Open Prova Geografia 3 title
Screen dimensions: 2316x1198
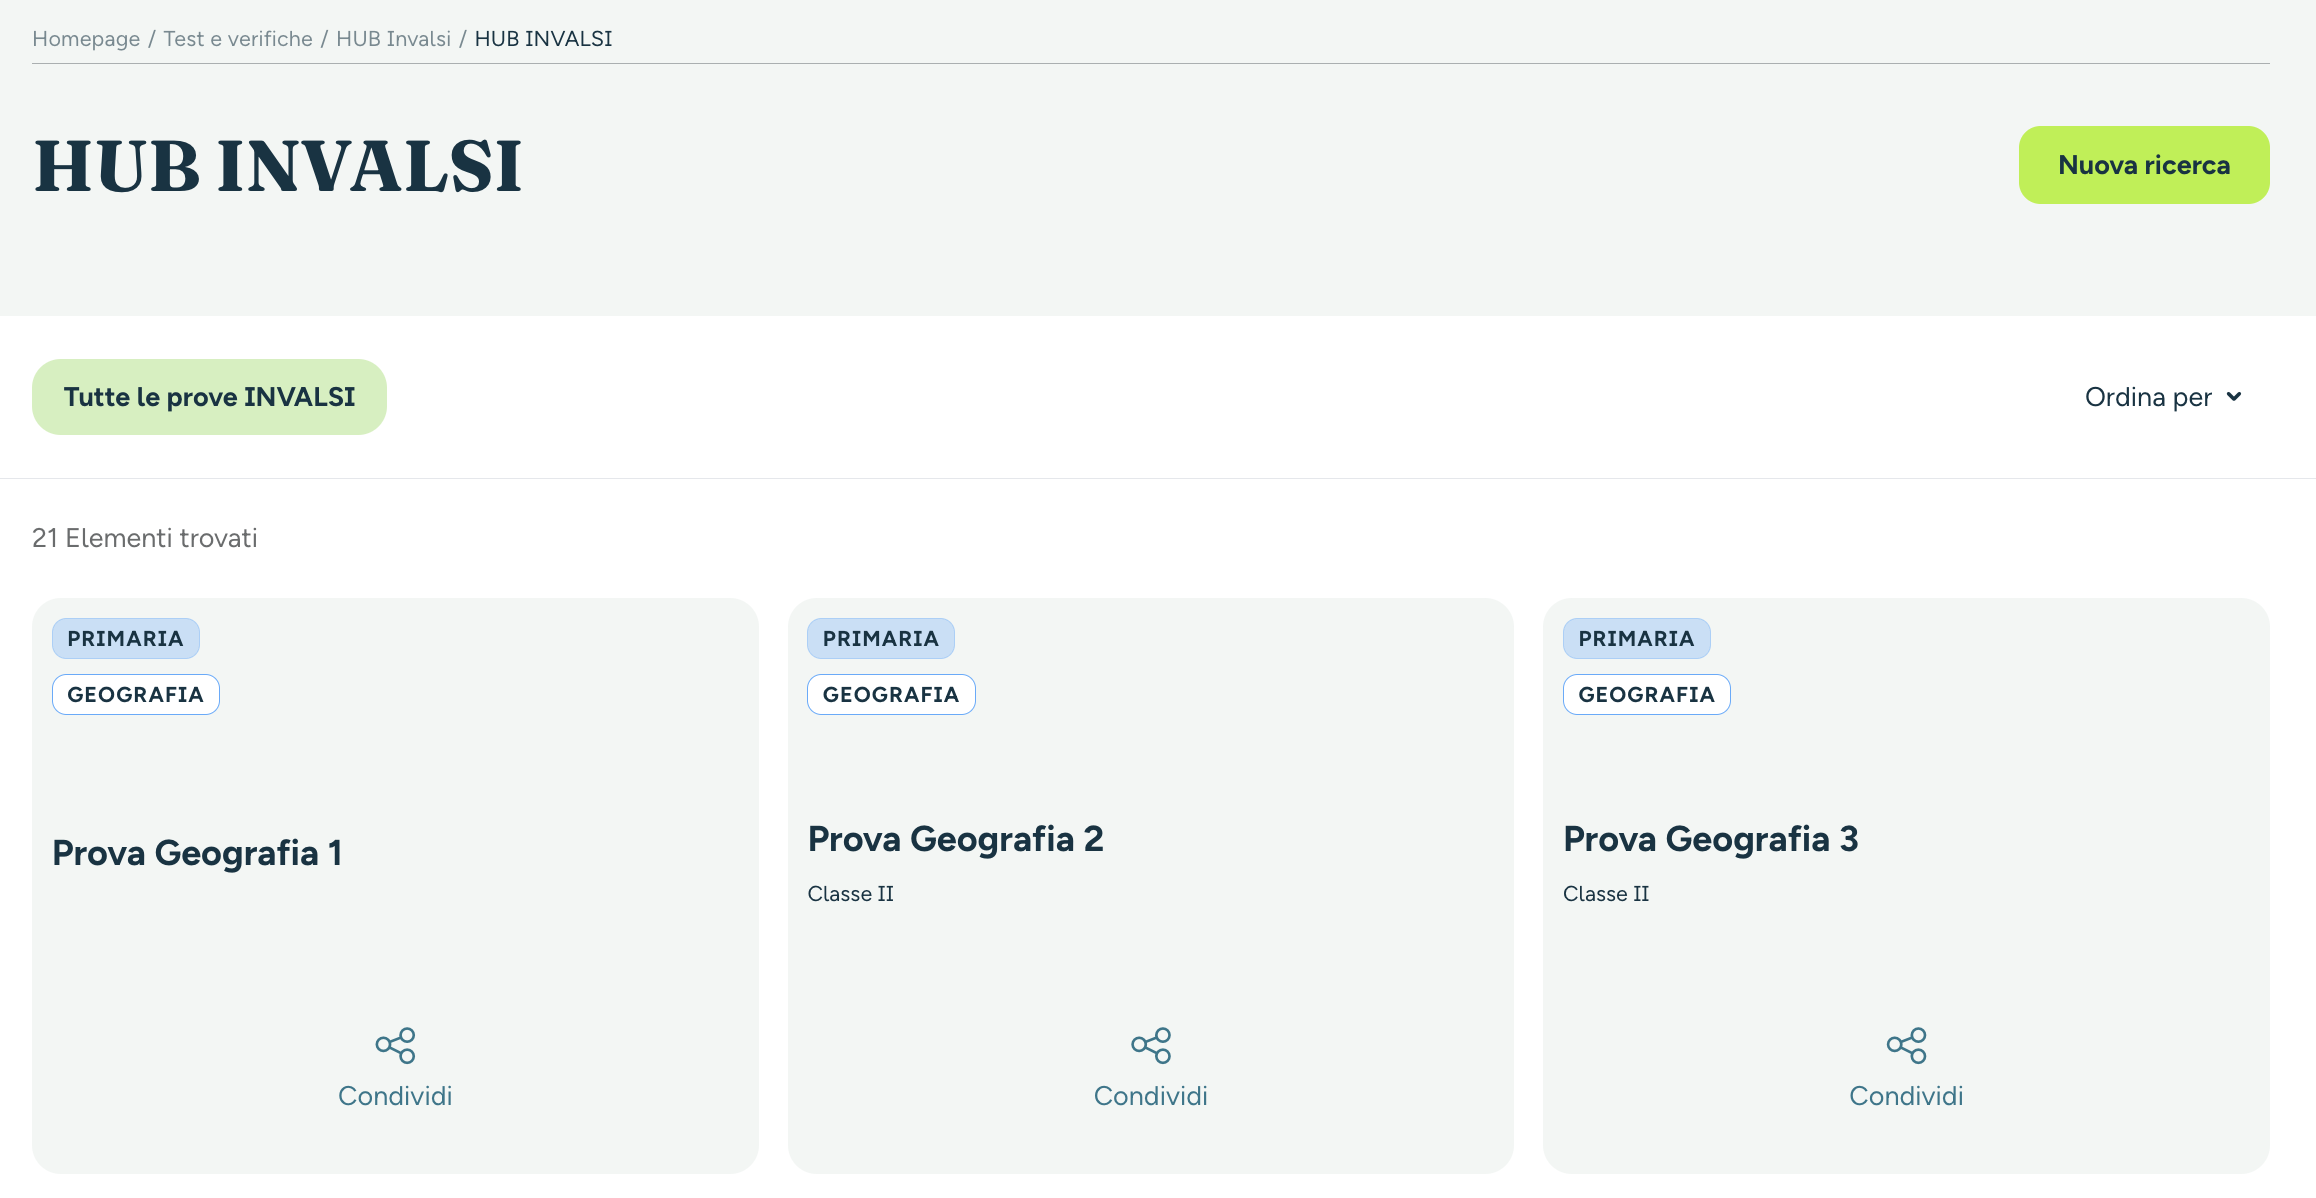click(x=1710, y=839)
